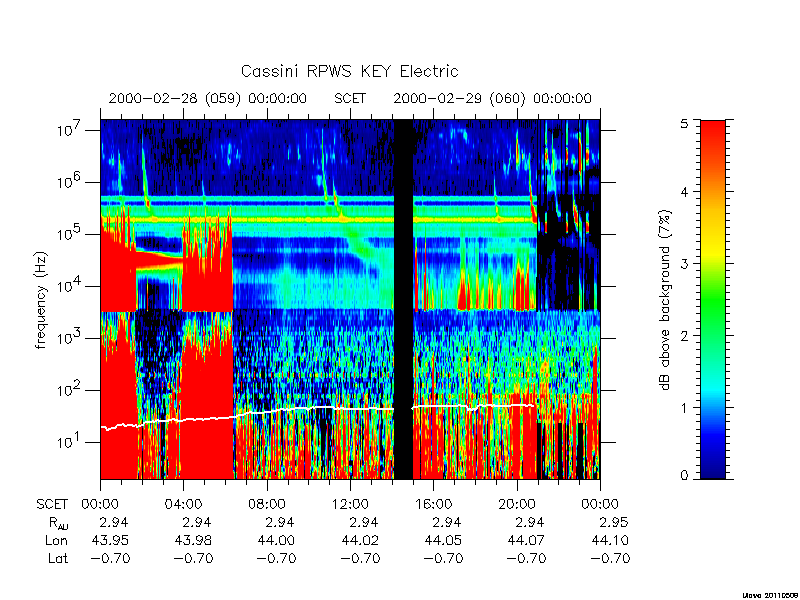Click the Lon row label
Viewport: 800px width, 600px height.
click(x=56, y=540)
